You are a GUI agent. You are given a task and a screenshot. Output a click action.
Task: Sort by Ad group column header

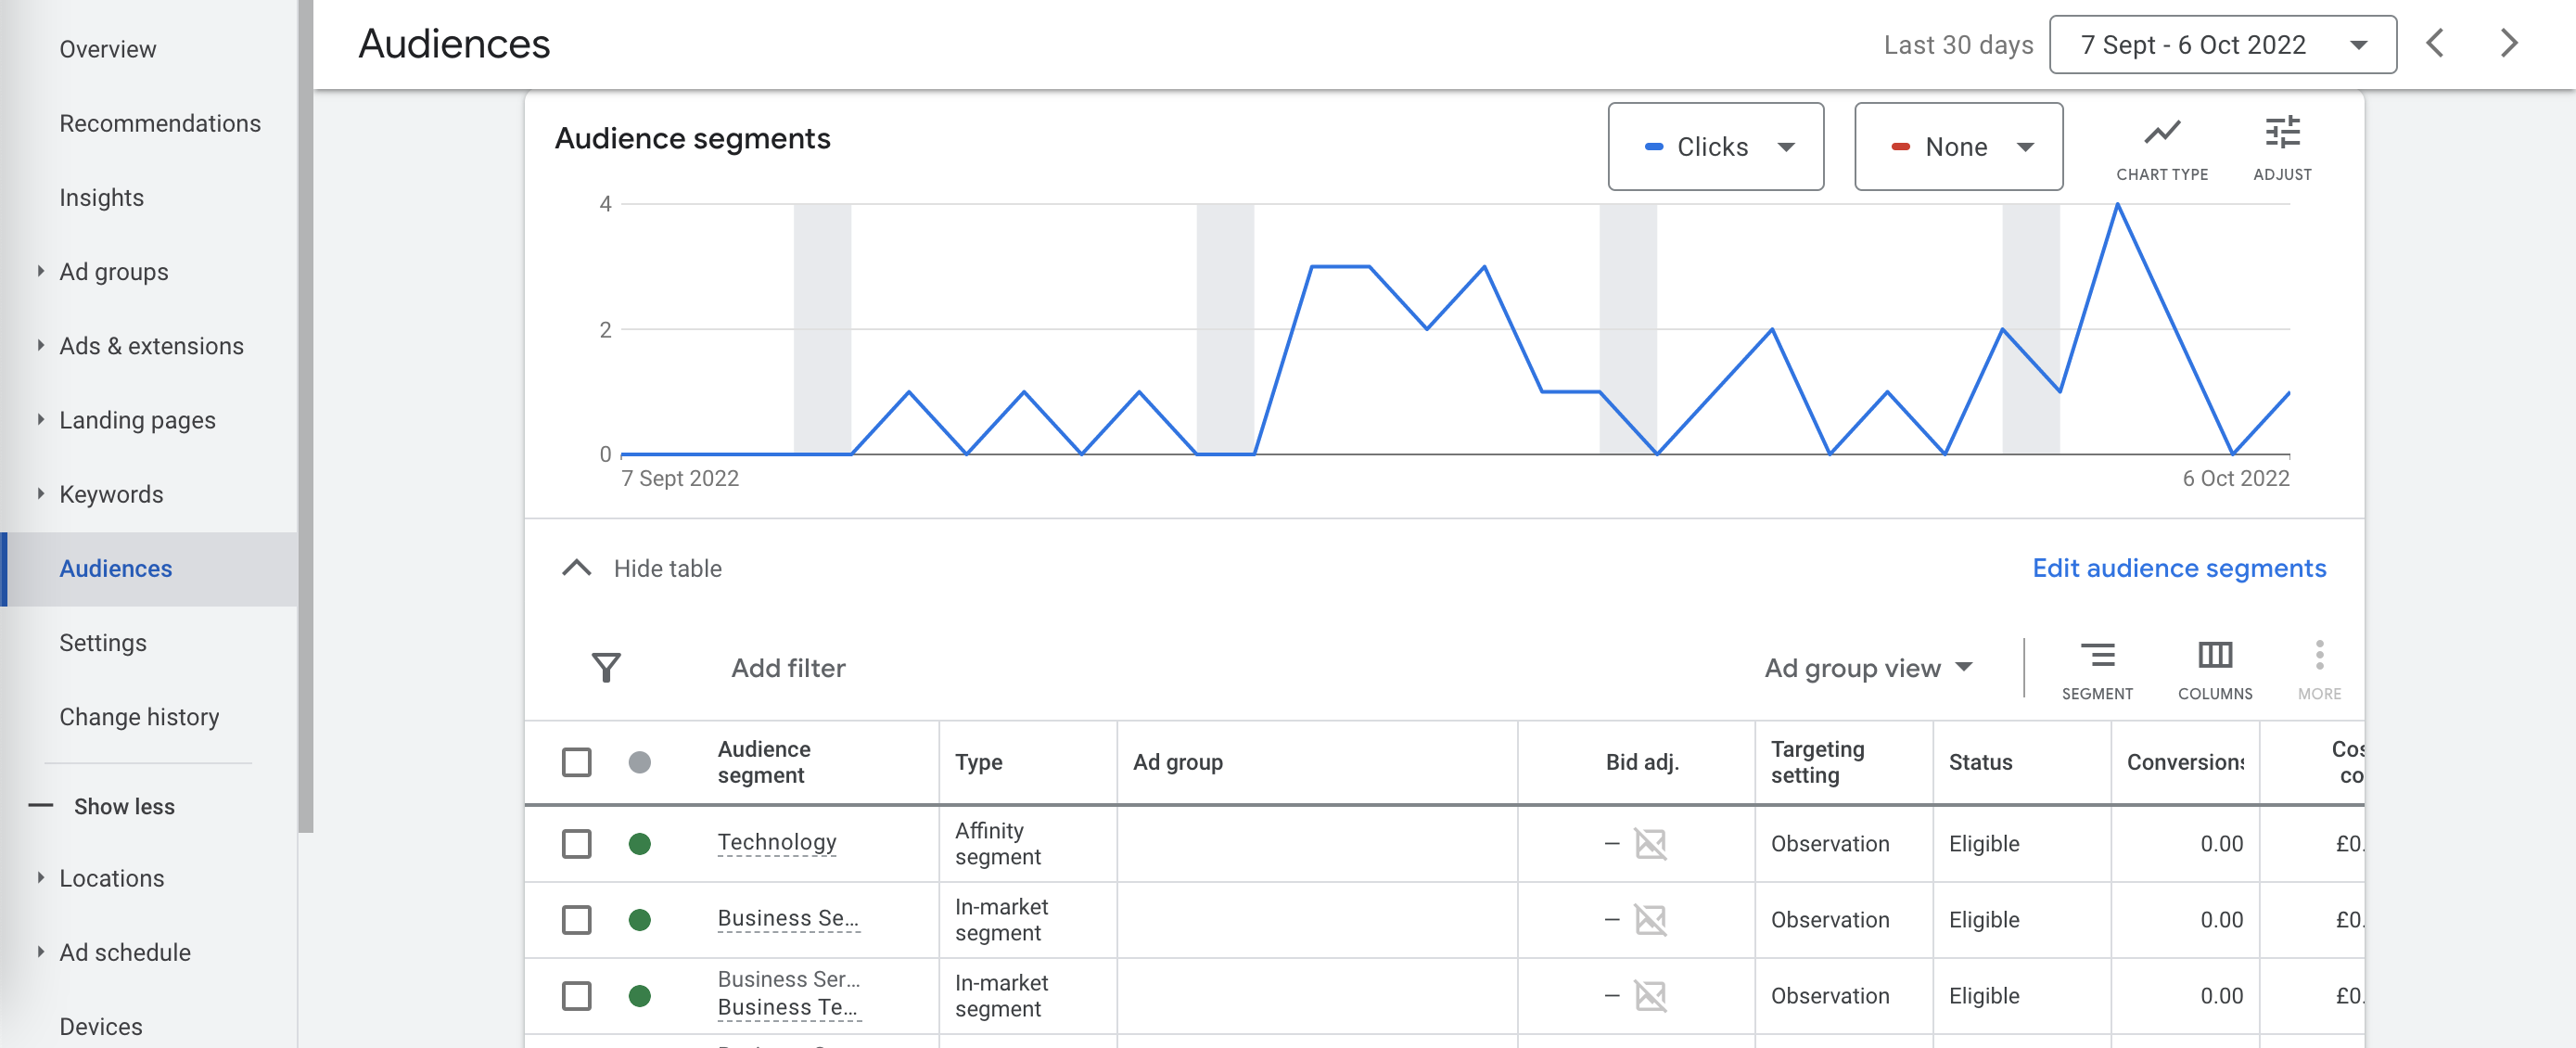(1177, 762)
